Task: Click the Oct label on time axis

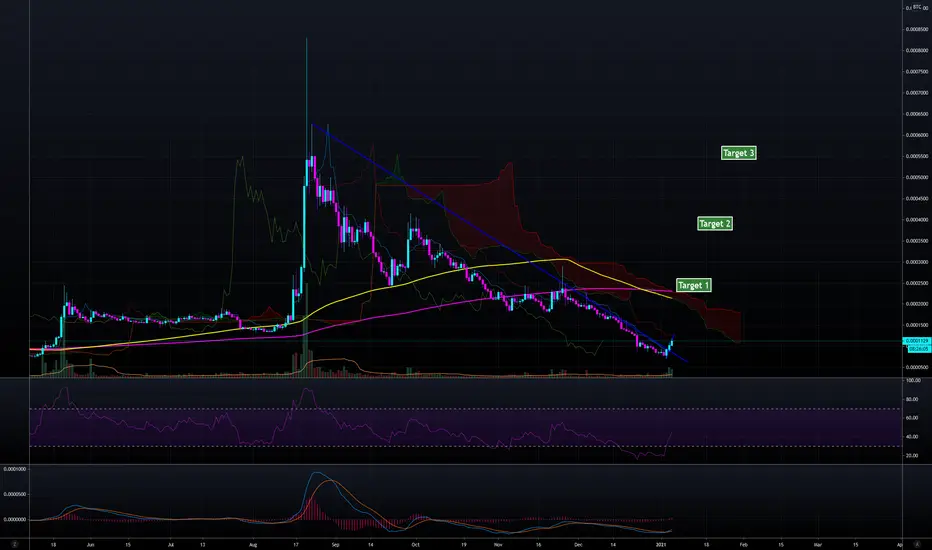Action: click(415, 544)
